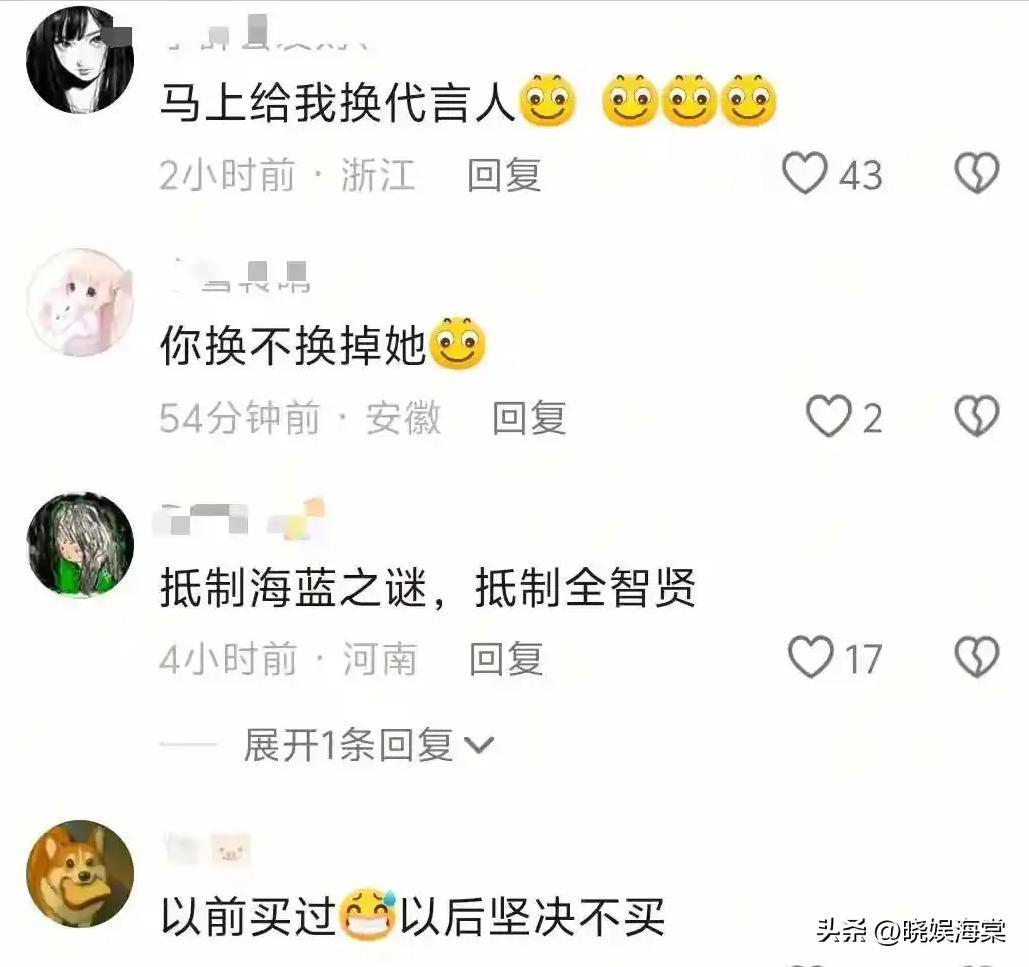Dislike the 换代言人 comment from 浙江
Image resolution: width=1029 pixels, height=967 pixels.
click(x=976, y=173)
